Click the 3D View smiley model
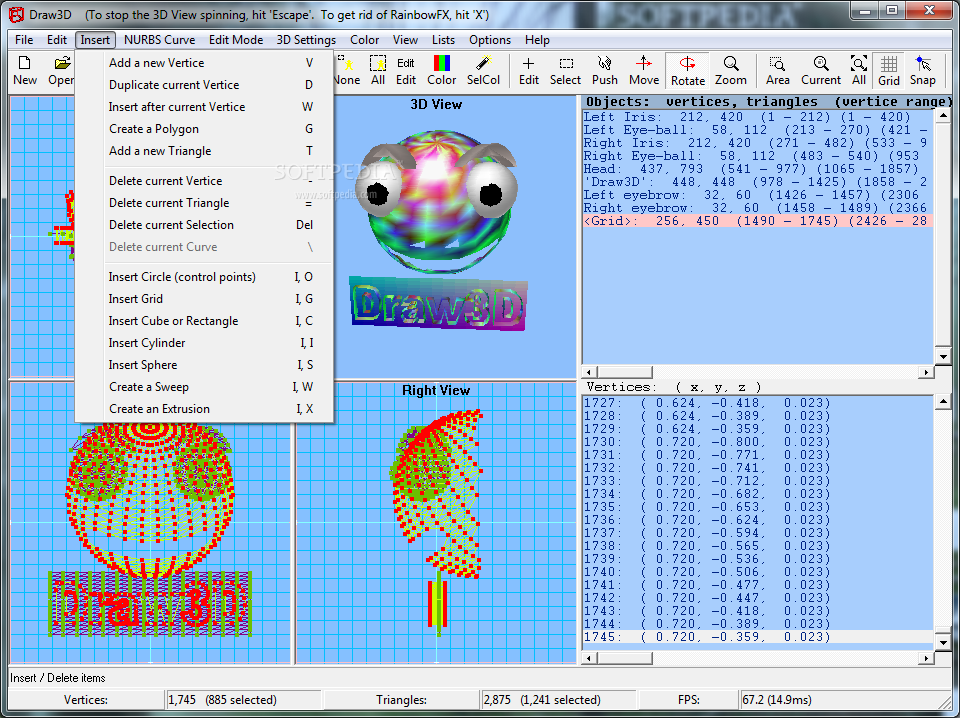The height and width of the screenshot is (718, 960). (437, 201)
